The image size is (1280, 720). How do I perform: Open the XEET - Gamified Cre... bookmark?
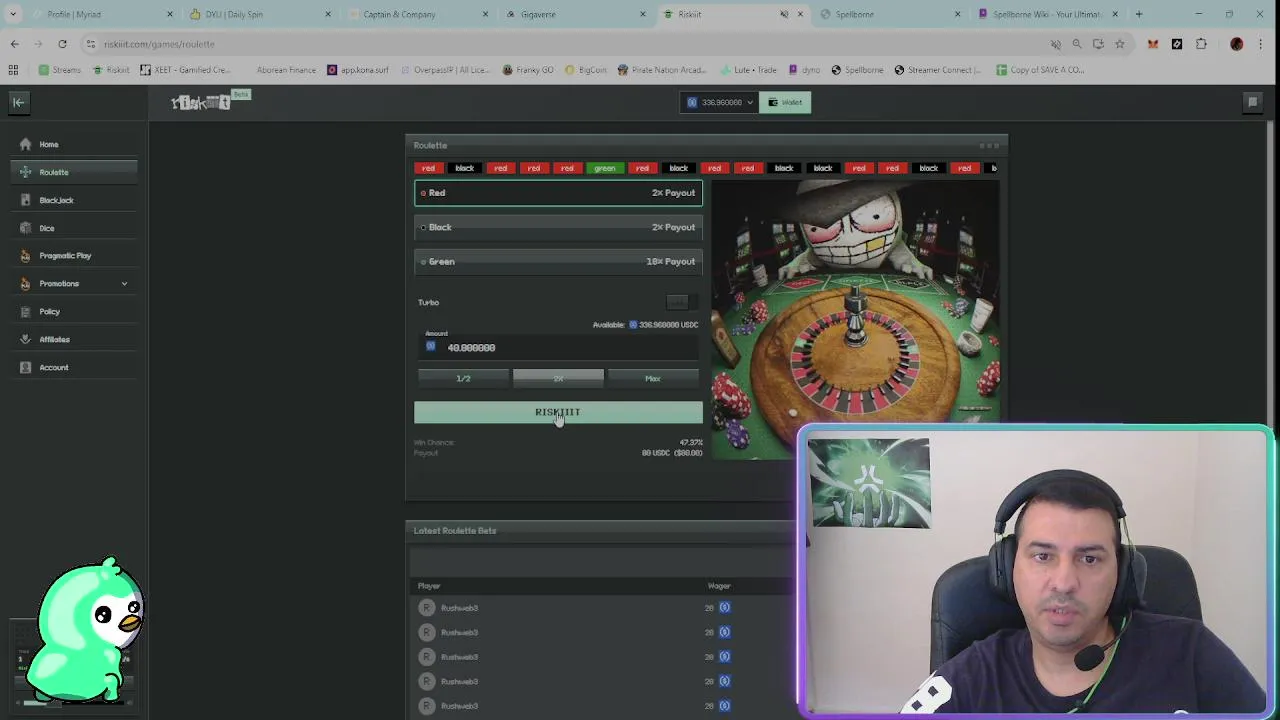click(185, 70)
